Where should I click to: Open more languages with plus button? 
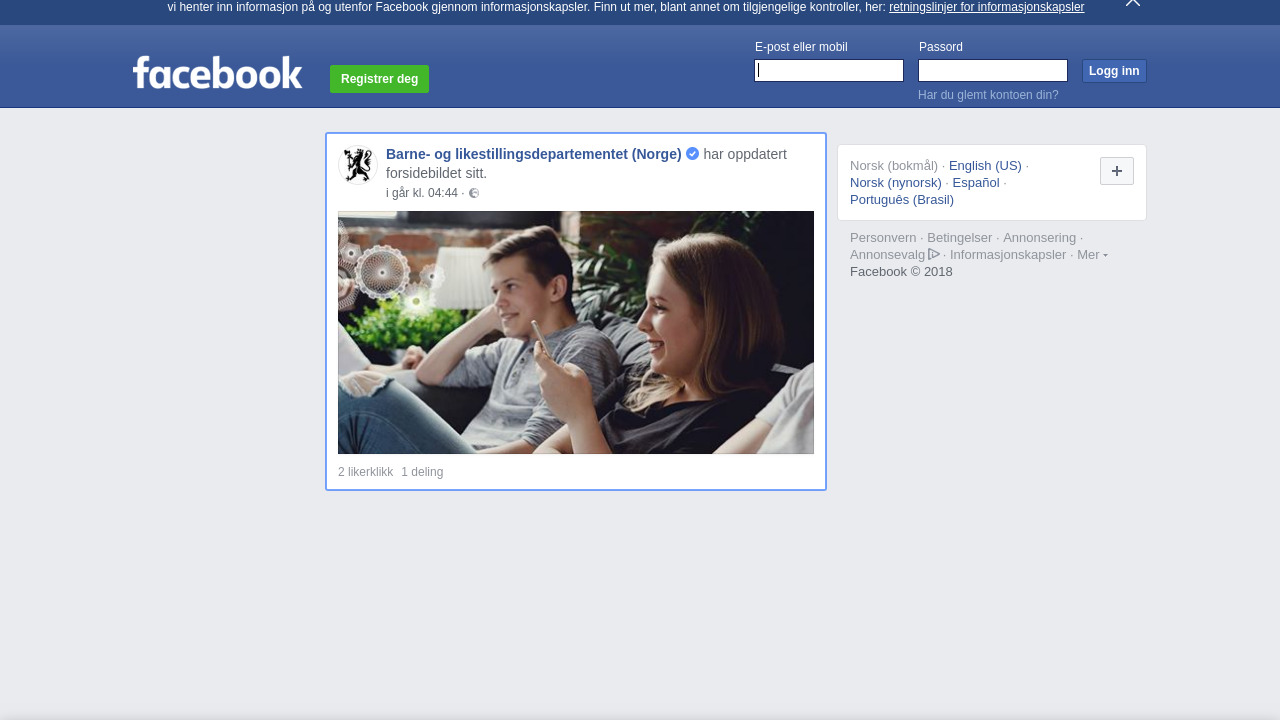(x=1116, y=171)
